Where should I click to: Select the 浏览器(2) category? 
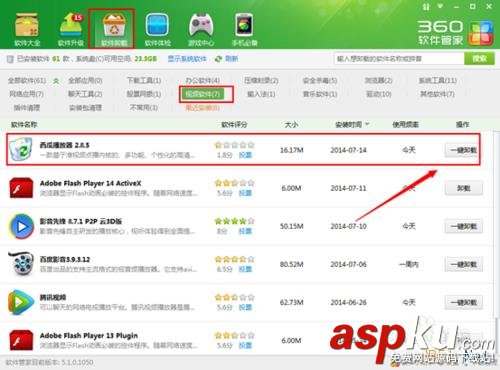pyautogui.click(x=378, y=81)
